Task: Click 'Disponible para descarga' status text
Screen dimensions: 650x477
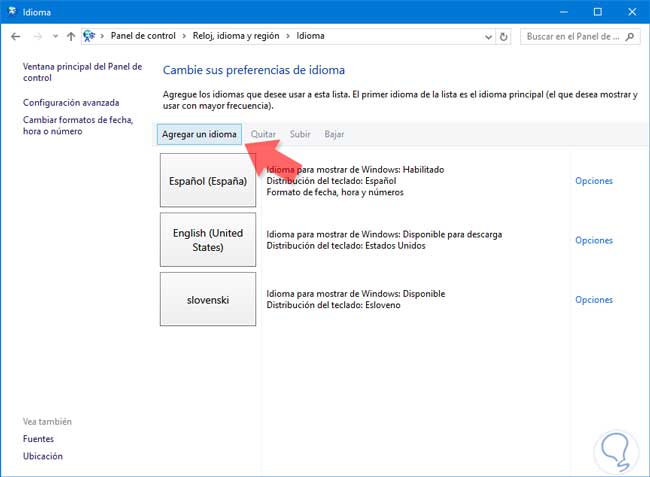Action: point(452,234)
